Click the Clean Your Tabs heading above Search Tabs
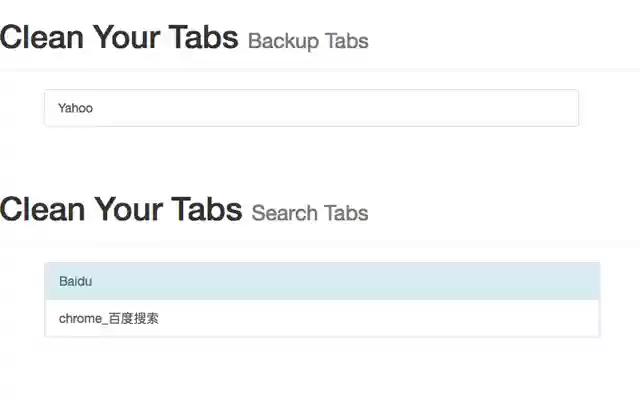Screen dimensions: 640x400 click(x=121, y=209)
